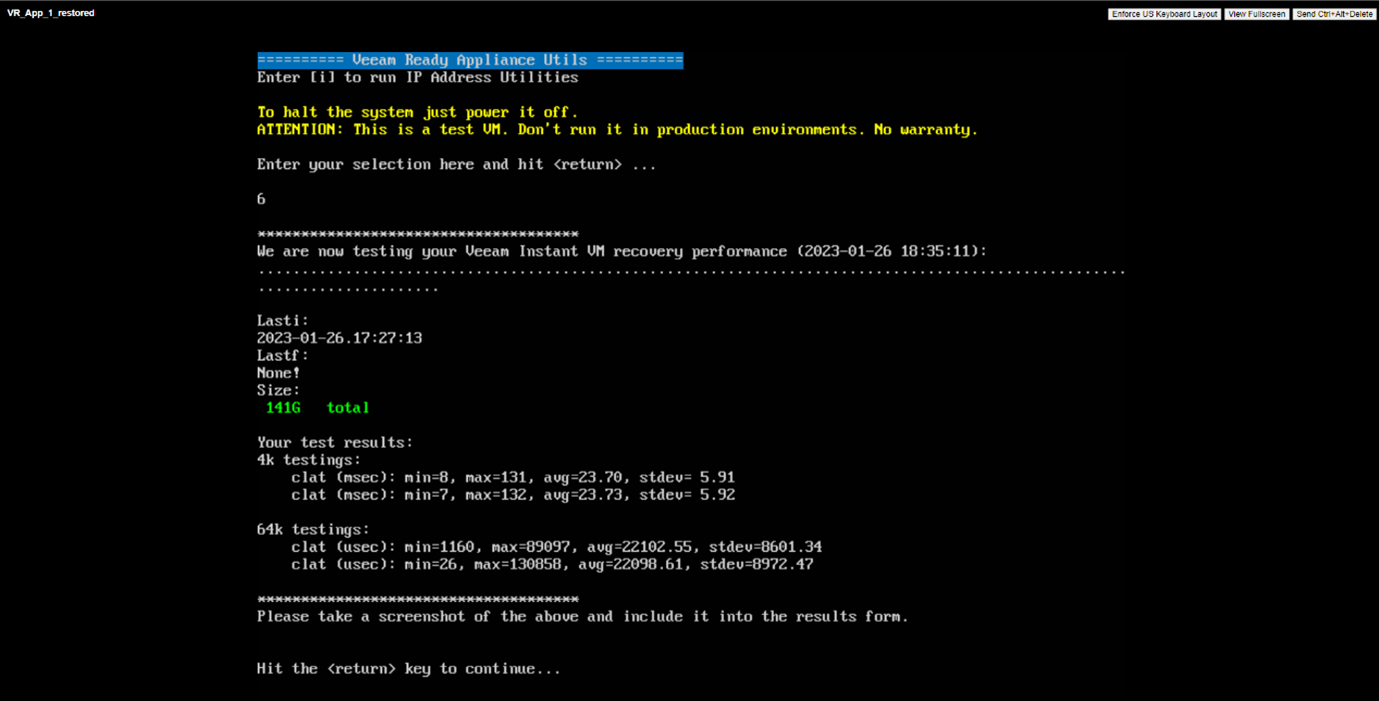Click the 64k clat line with max=89097

click(x=557, y=547)
